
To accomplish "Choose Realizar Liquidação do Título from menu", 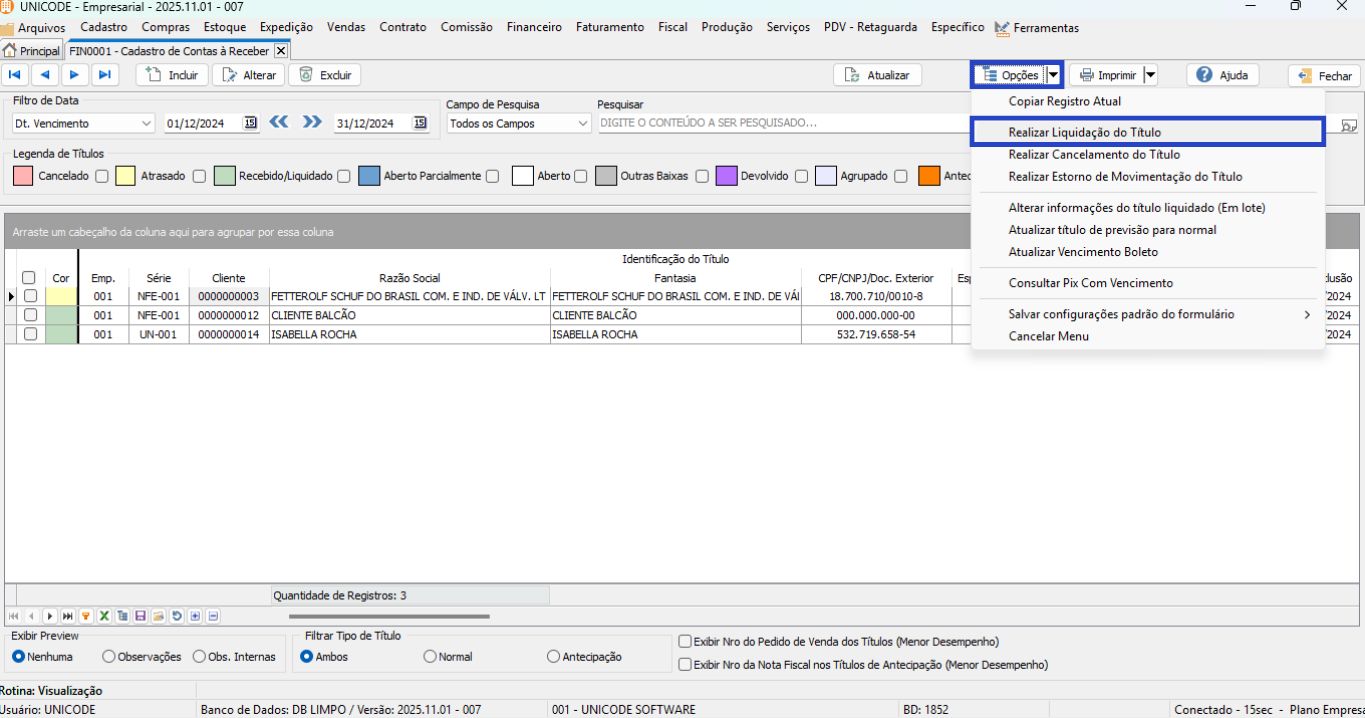I will [1084, 132].
